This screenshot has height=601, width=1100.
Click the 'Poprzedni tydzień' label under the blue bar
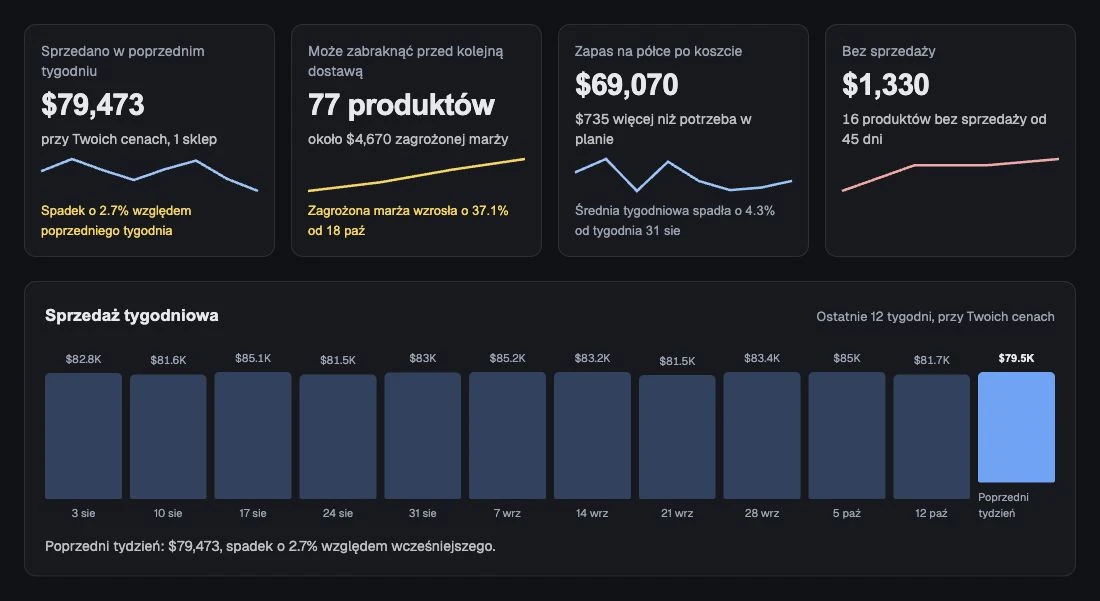point(1004,505)
